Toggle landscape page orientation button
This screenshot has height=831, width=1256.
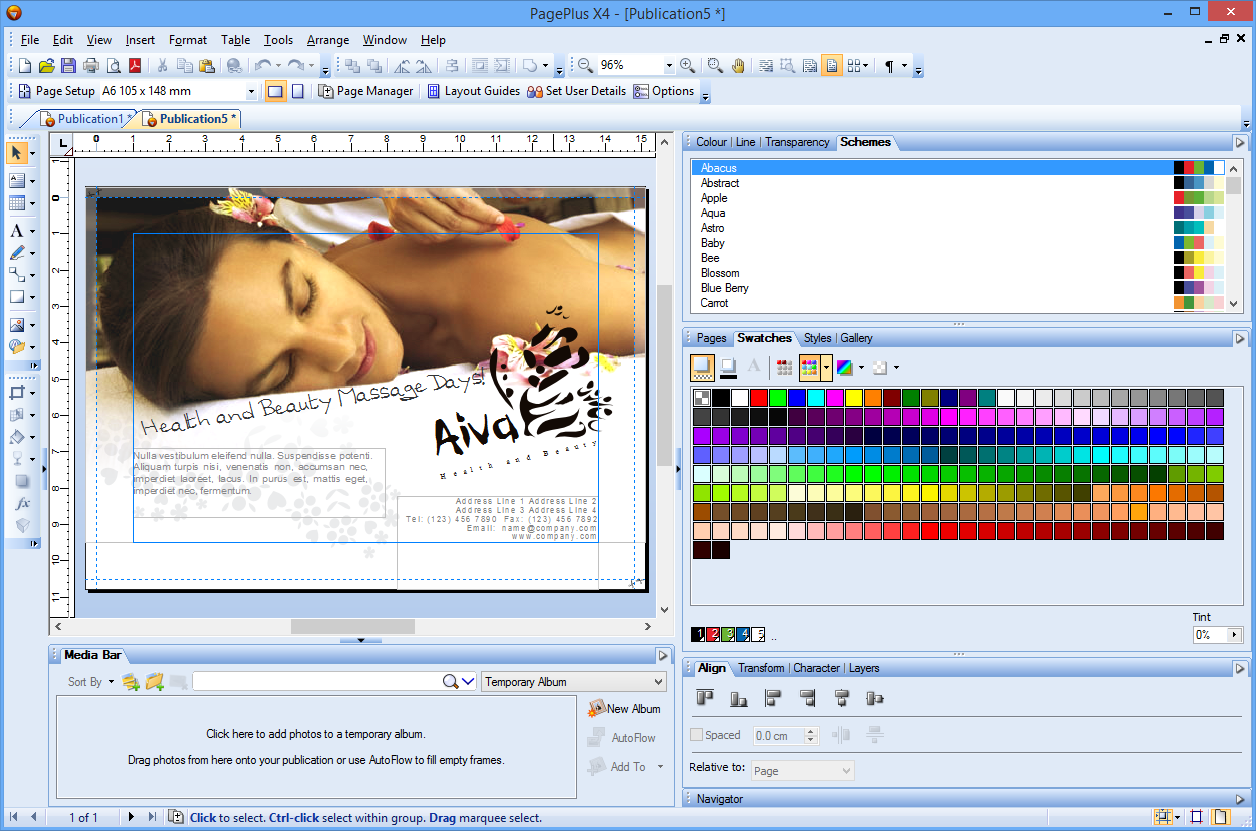pyautogui.click(x=276, y=91)
